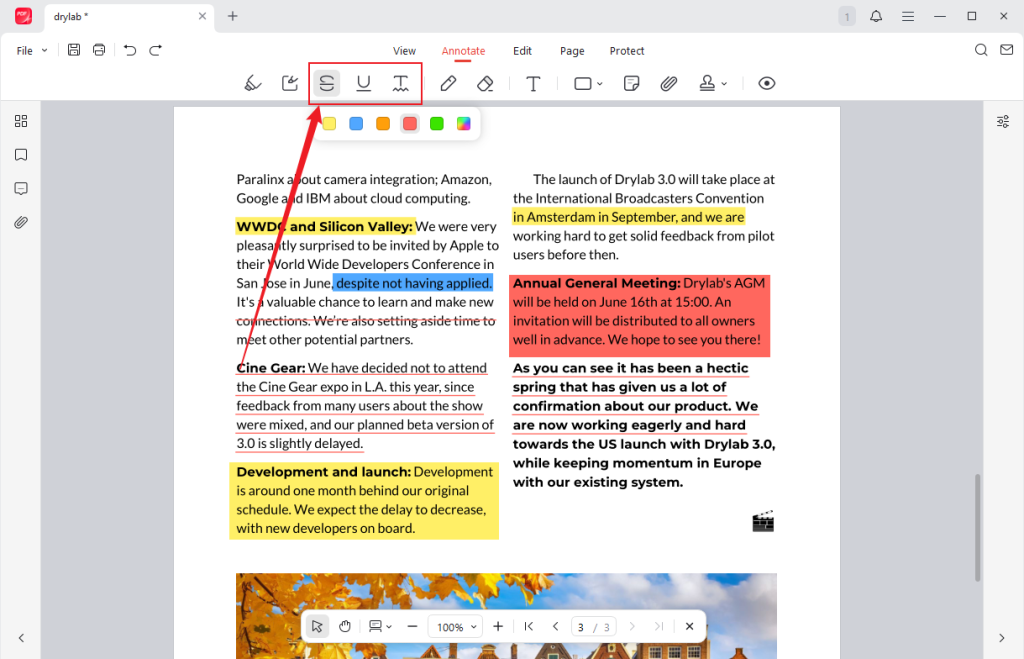1024x659 pixels.
Task: Open the Page menu
Action: point(572,51)
